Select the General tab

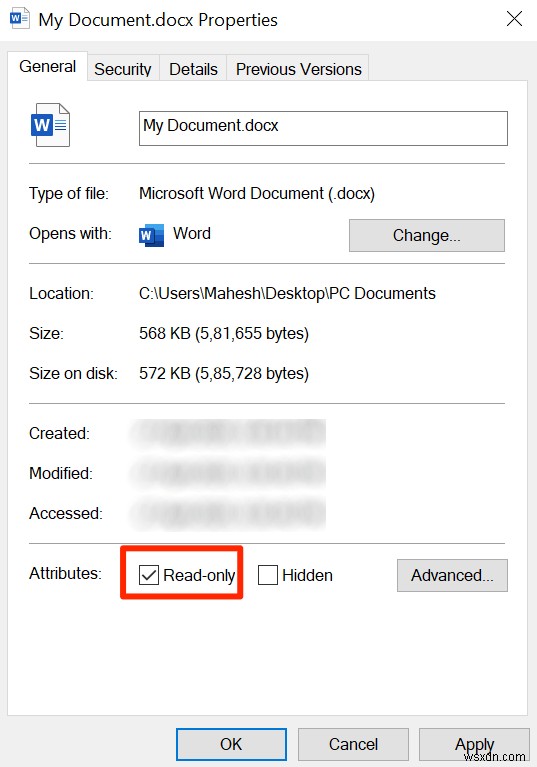47,66
